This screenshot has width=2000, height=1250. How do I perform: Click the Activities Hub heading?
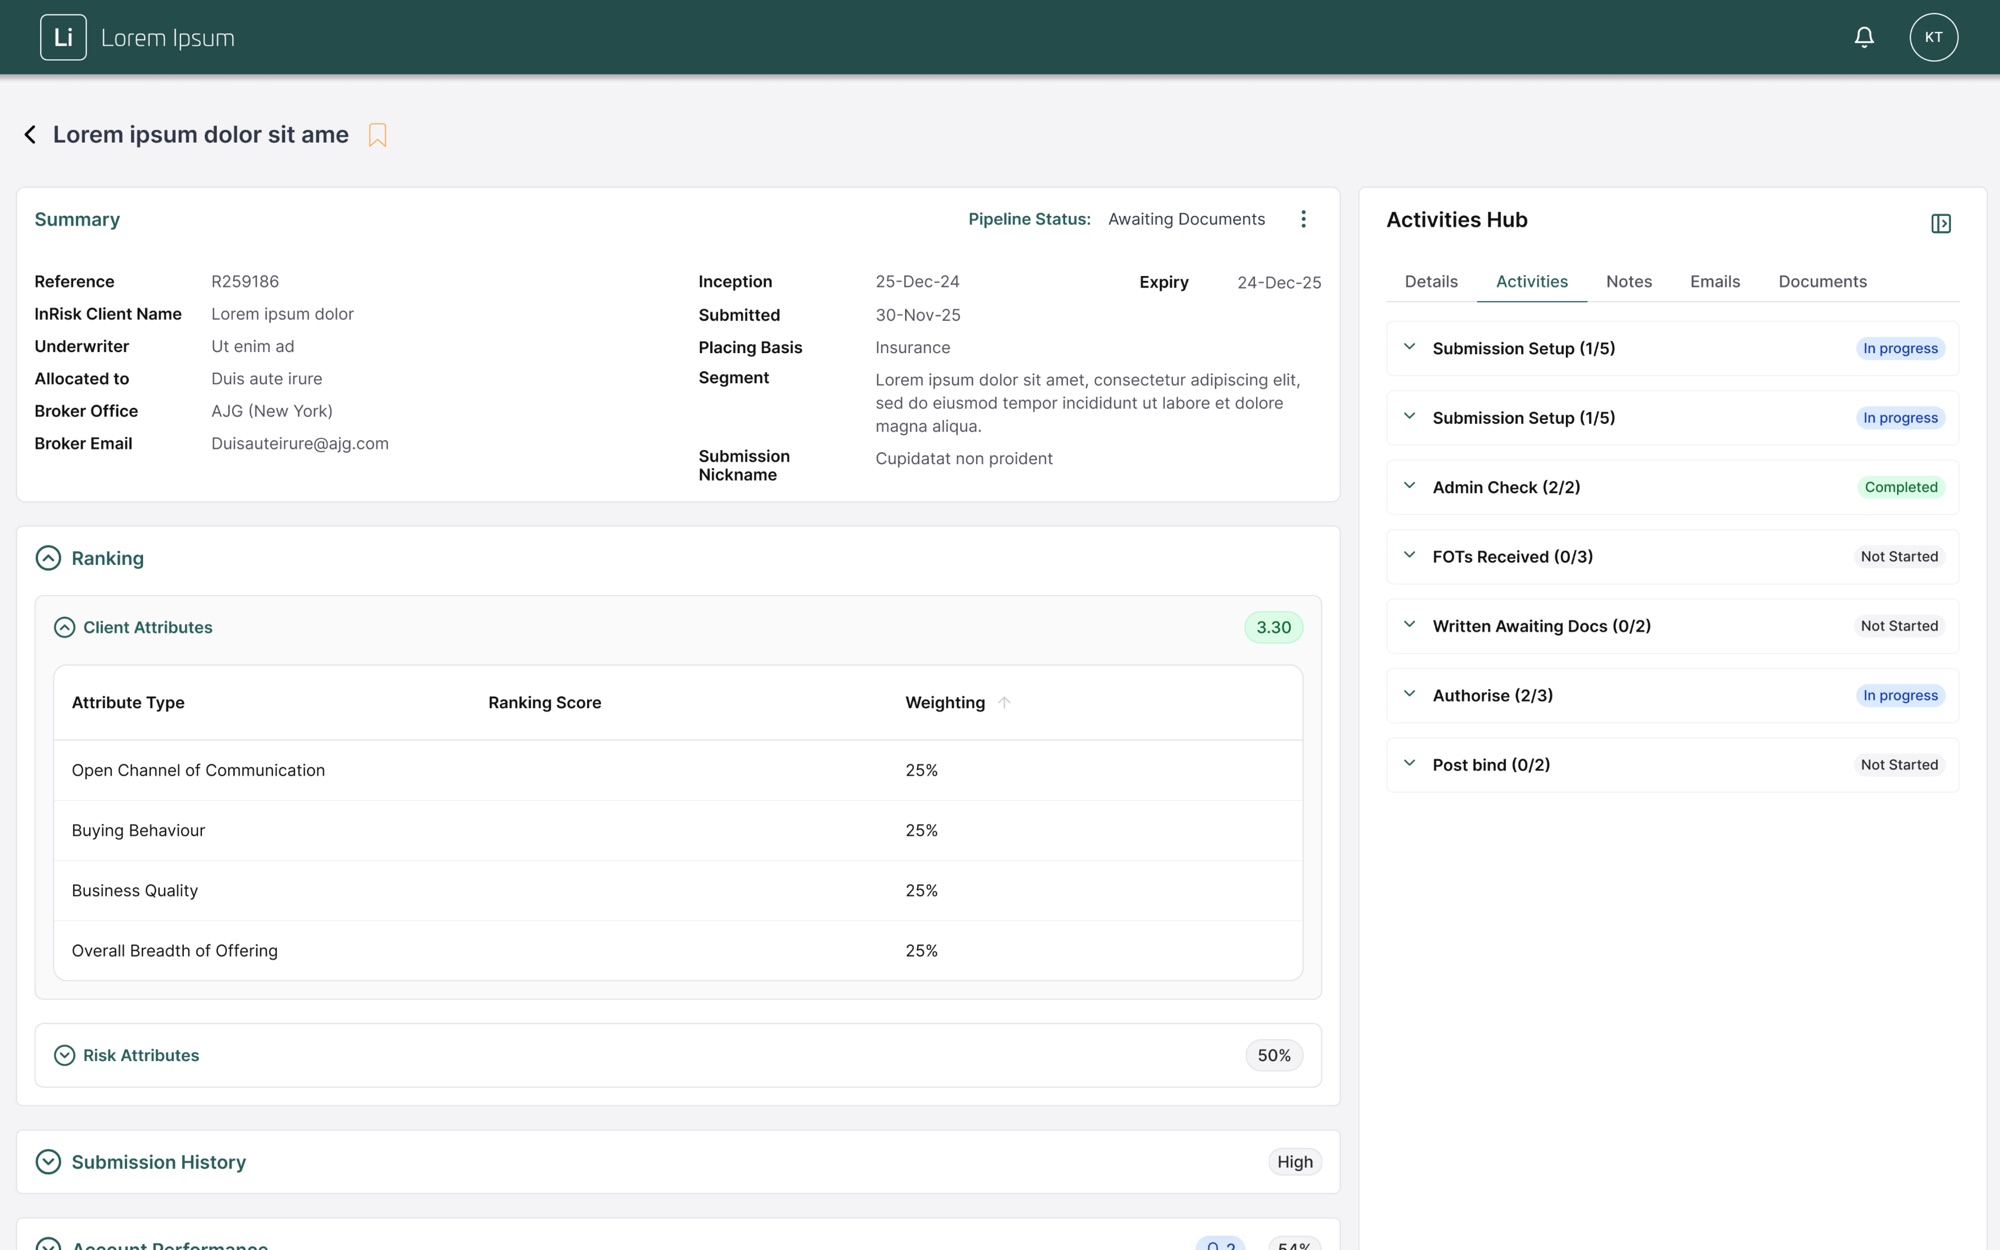tap(1457, 220)
